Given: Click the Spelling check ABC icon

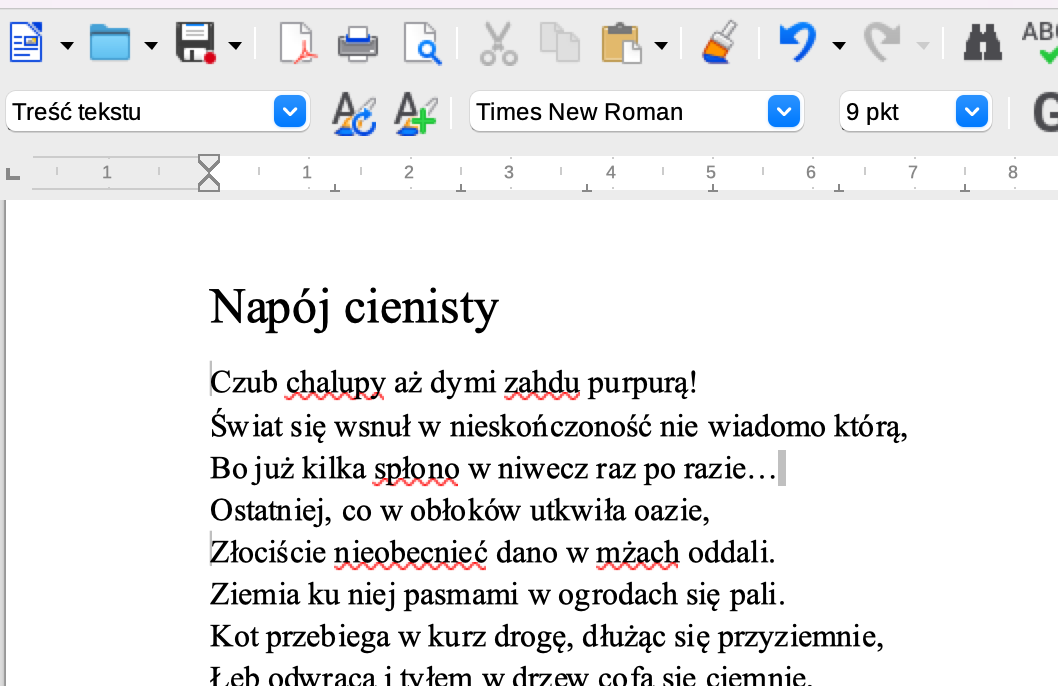Looking at the screenshot, I should (x=1040, y=42).
